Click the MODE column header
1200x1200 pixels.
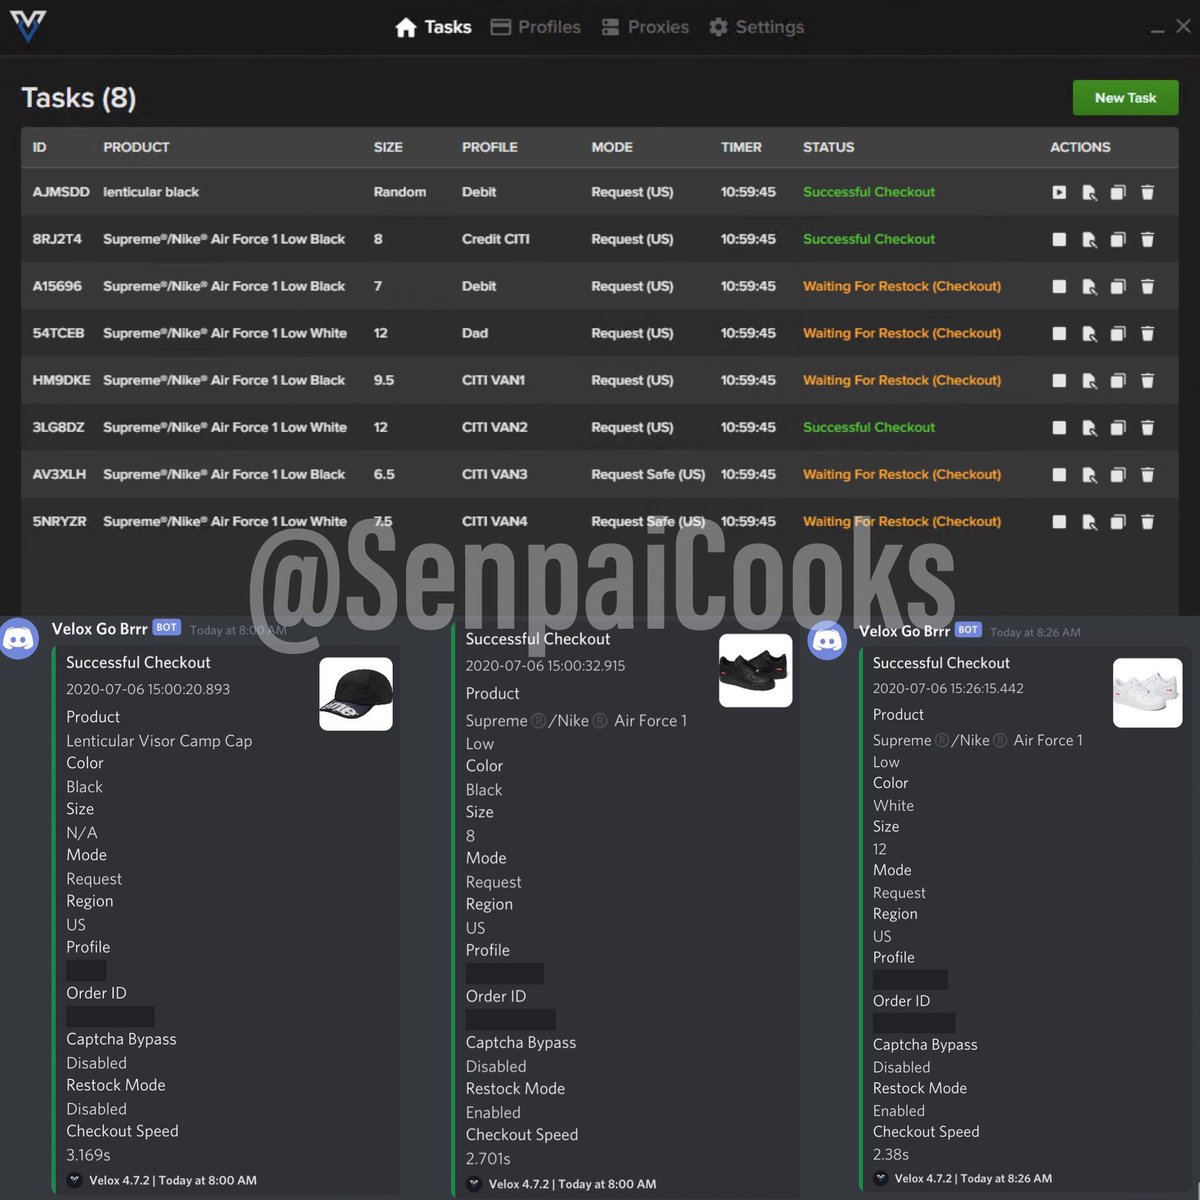(x=612, y=147)
